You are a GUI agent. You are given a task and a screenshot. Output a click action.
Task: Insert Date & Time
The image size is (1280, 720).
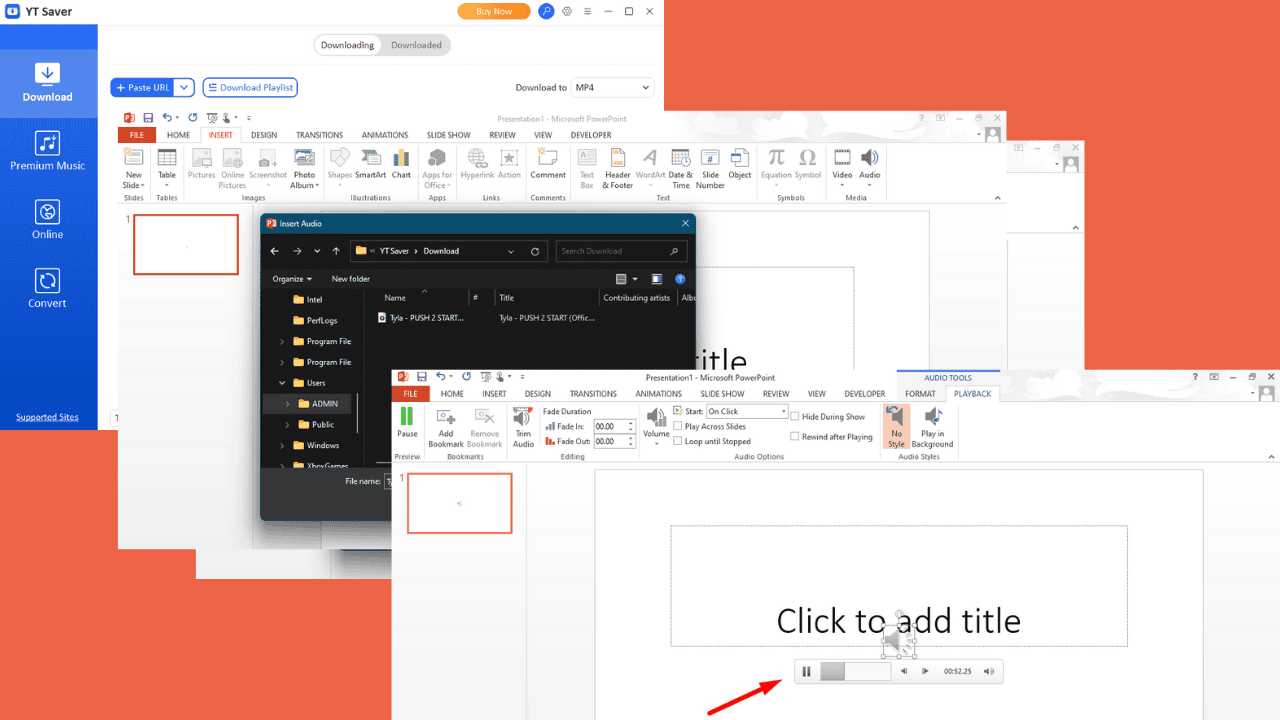pyautogui.click(x=681, y=168)
